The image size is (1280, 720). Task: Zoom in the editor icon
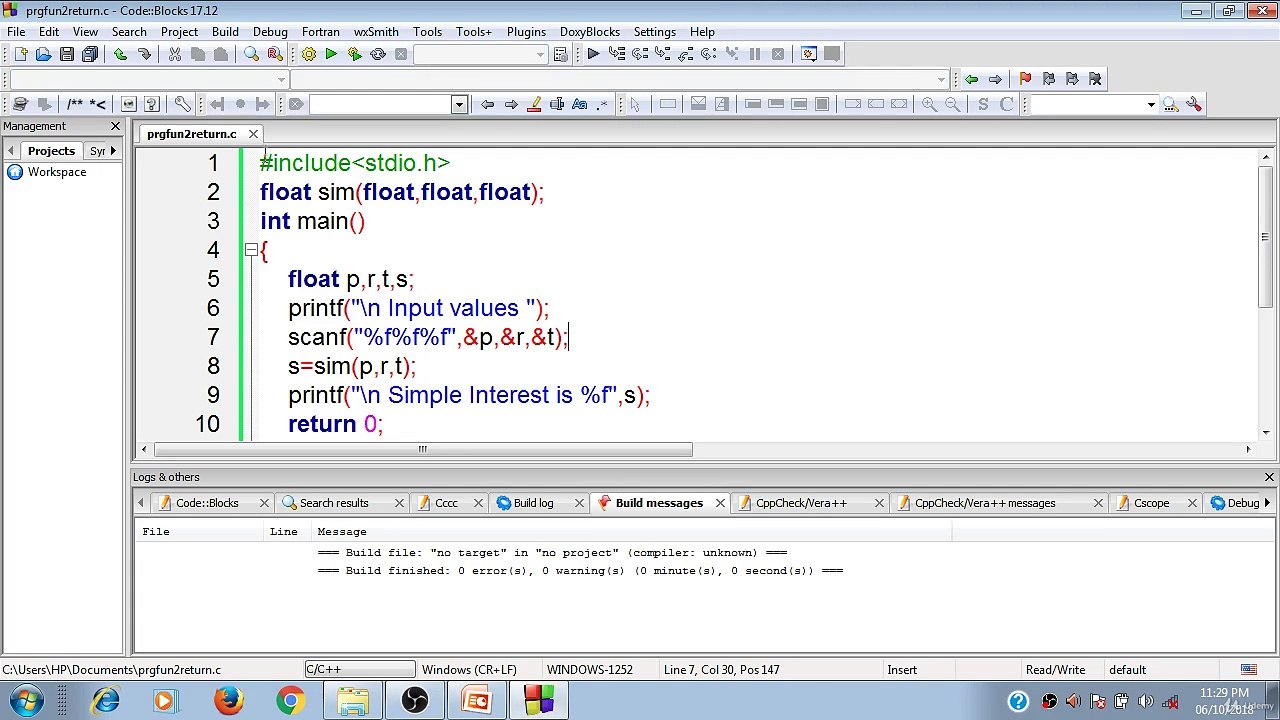click(929, 104)
